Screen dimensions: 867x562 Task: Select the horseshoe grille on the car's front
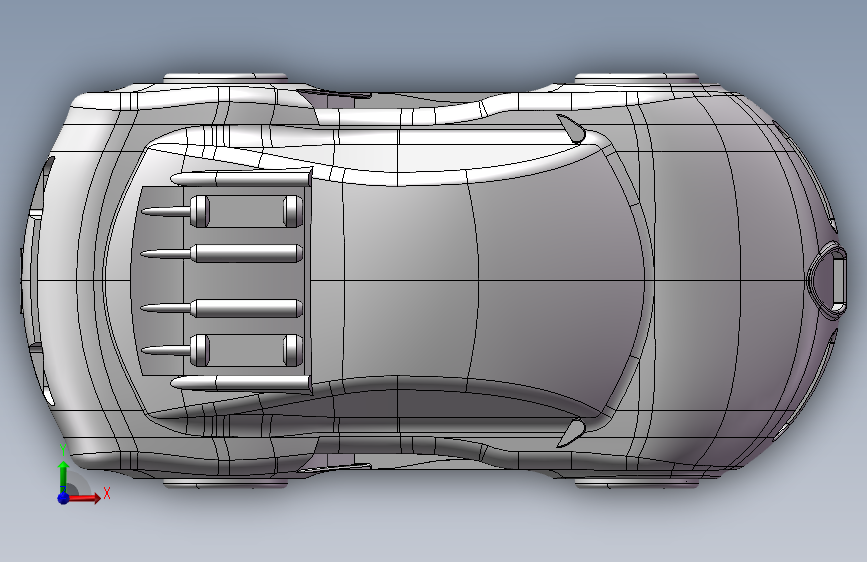pyautogui.click(x=828, y=281)
